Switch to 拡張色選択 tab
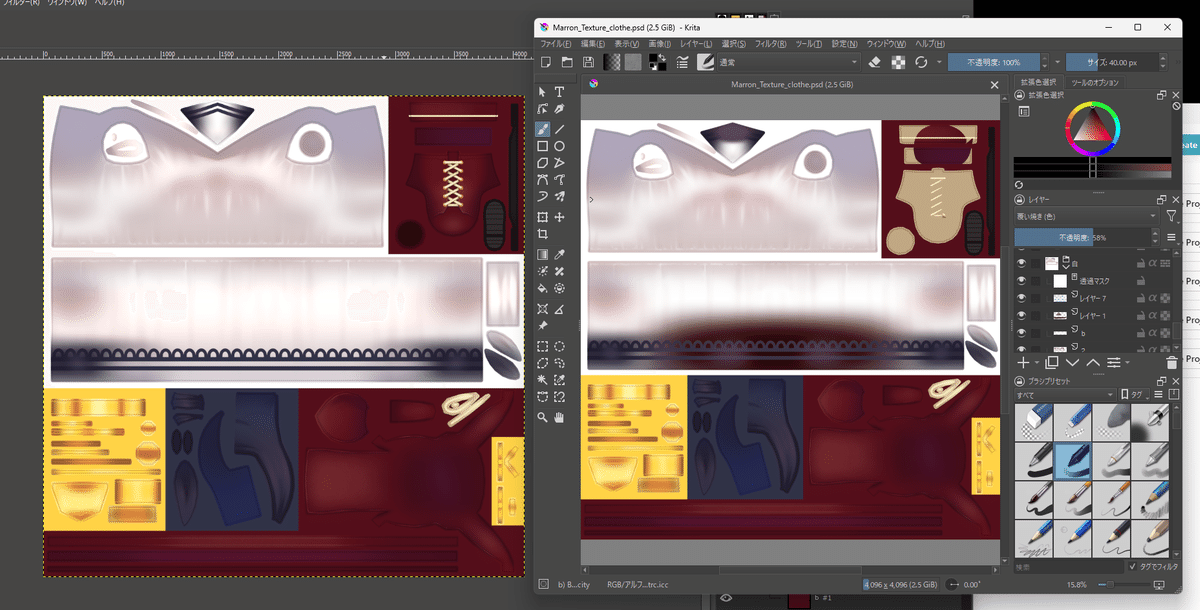 1038,82
